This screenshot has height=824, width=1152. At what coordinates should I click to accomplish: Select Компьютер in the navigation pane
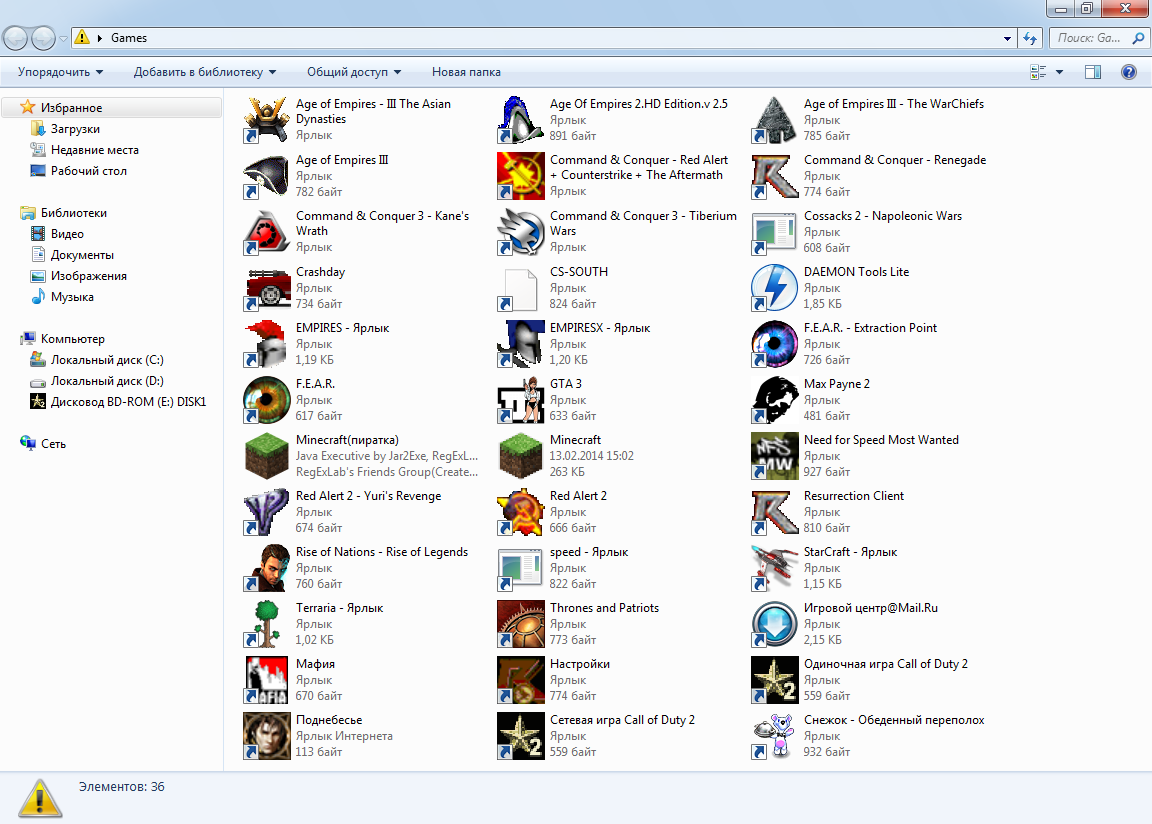coord(72,339)
